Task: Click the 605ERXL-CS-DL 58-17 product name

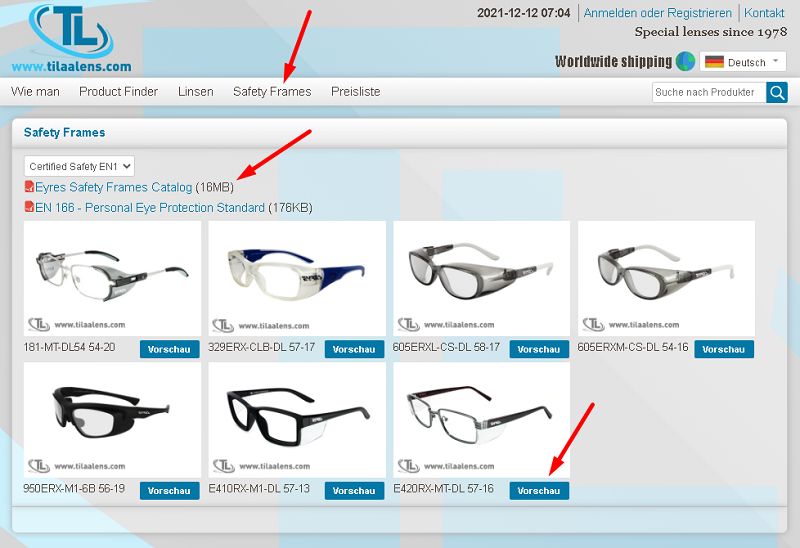Action: point(446,347)
